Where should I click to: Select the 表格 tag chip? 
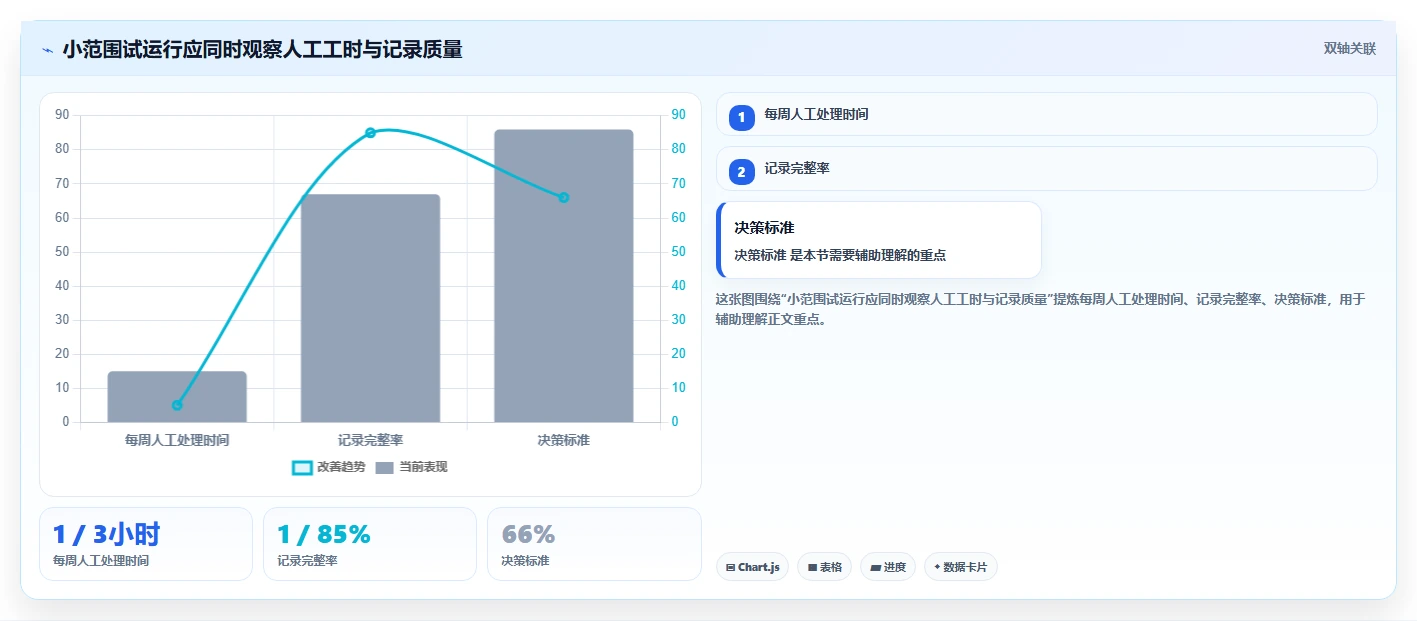click(x=825, y=567)
